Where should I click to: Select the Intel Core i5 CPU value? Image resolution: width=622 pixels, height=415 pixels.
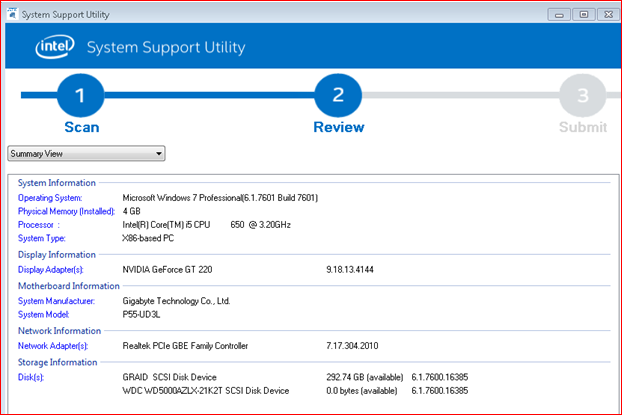click(206, 225)
